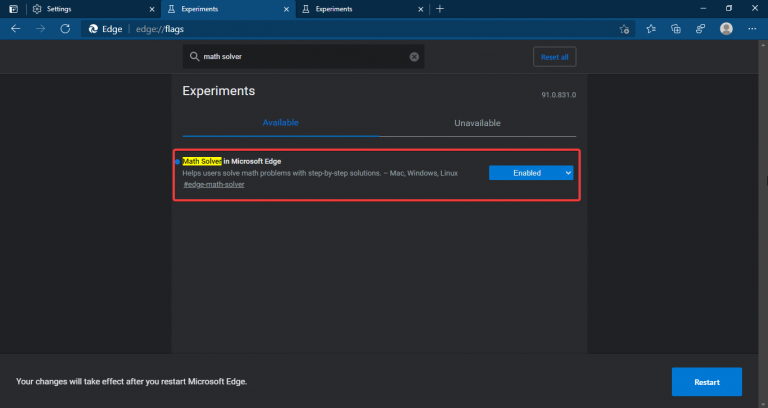Open the Collections icon
Viewport: 768px width, 408px height.
pos(676,29)
